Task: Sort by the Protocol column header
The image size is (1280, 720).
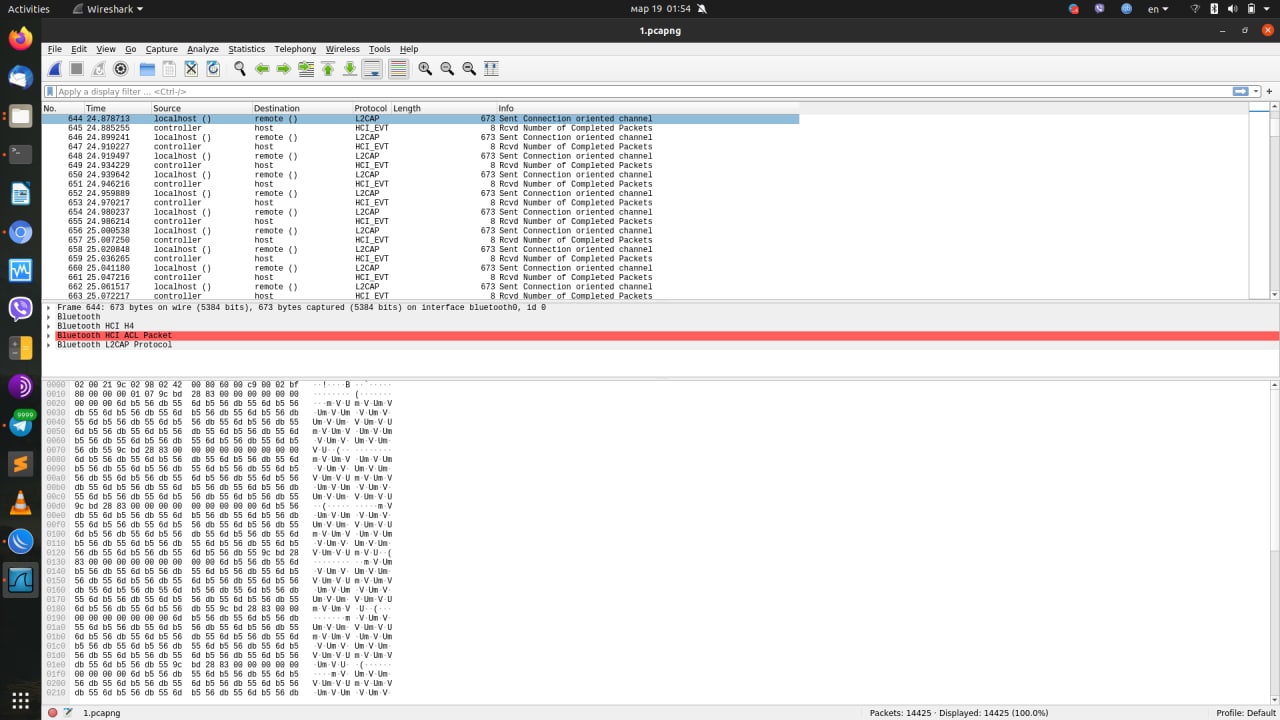Action: coord(372,108)
